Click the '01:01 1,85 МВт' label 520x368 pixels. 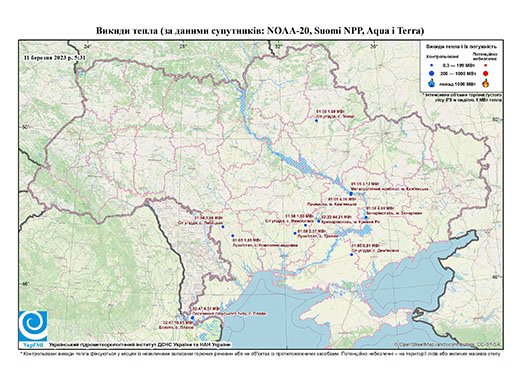point(247,240)
